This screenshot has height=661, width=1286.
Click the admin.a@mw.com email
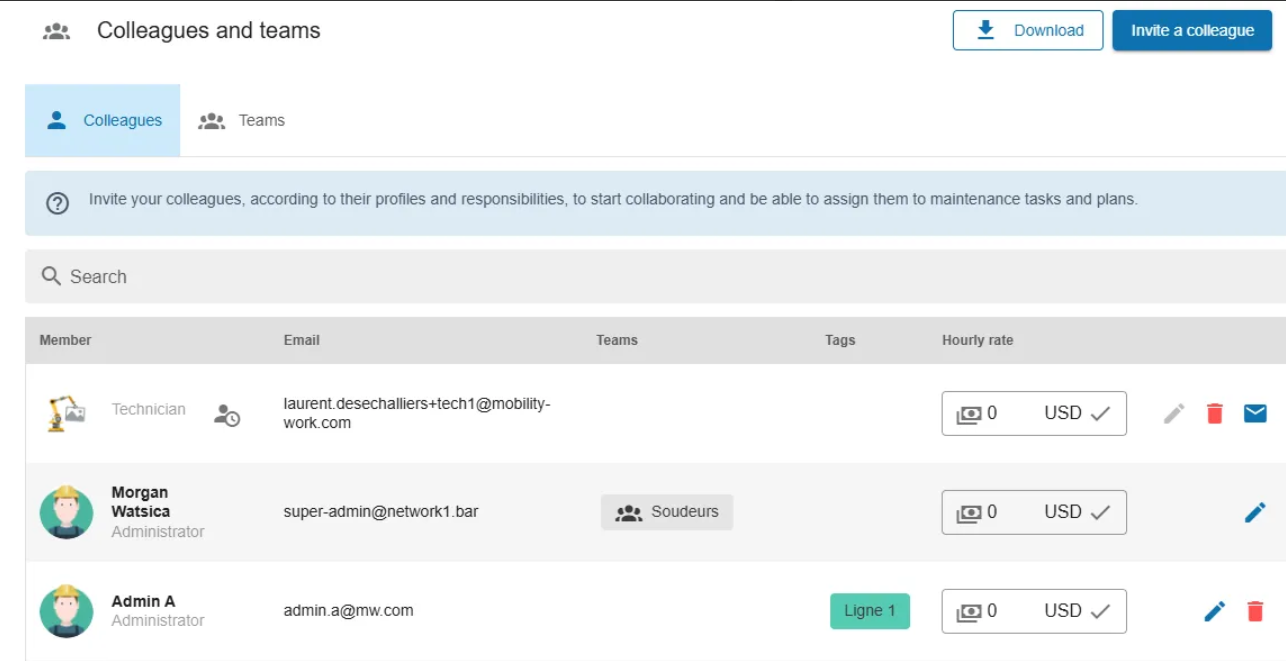pos(348,610)
